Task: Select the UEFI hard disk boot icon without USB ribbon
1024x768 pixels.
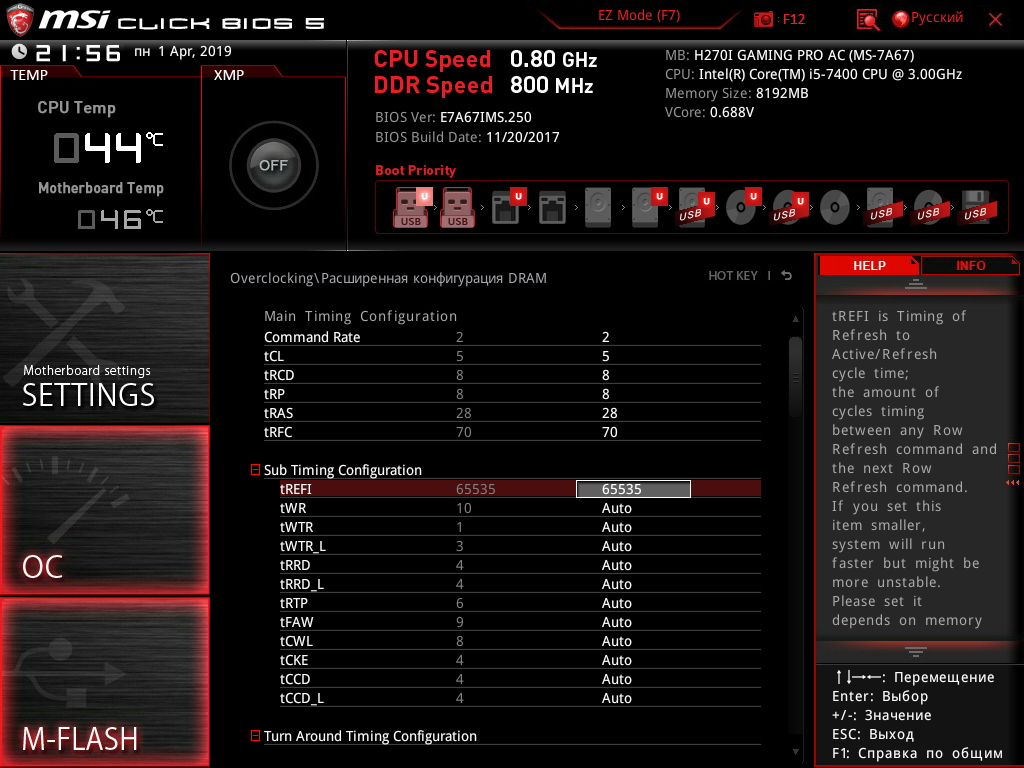Action: (647, 208)
